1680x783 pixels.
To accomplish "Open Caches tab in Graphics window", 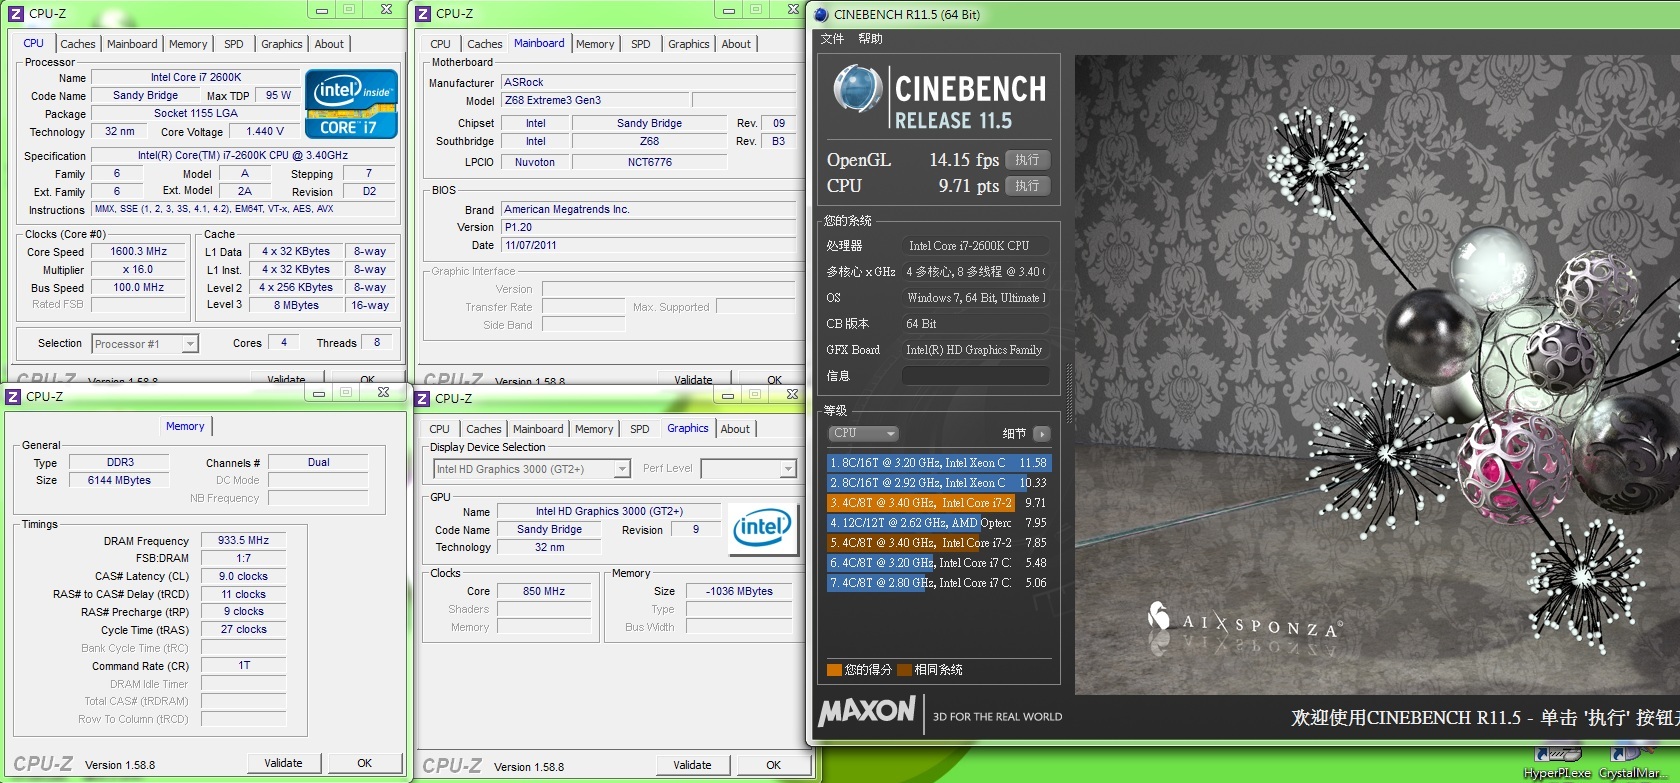I will [483, 429].
